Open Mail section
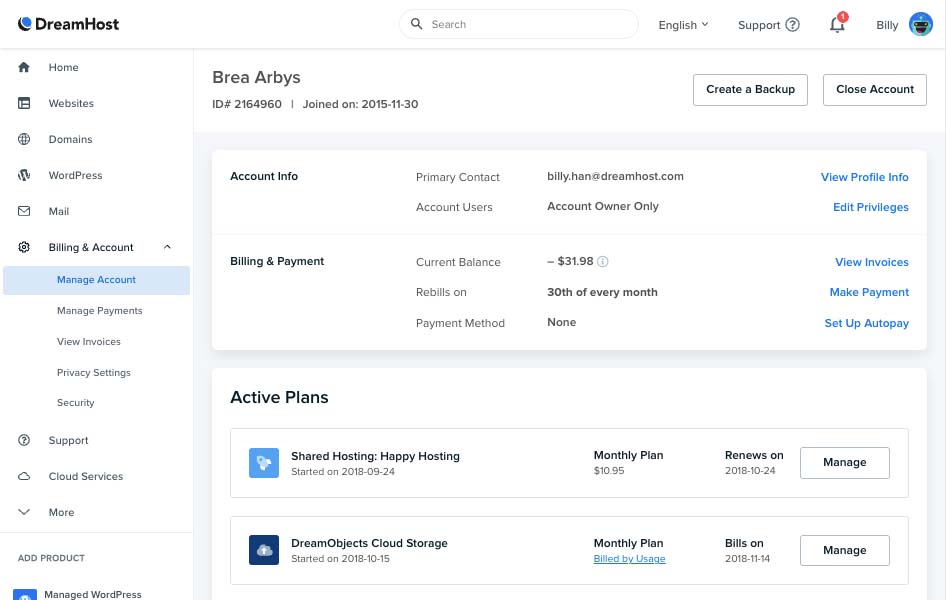The width and height of the screenshot is (946, 600). coord(59,212)
